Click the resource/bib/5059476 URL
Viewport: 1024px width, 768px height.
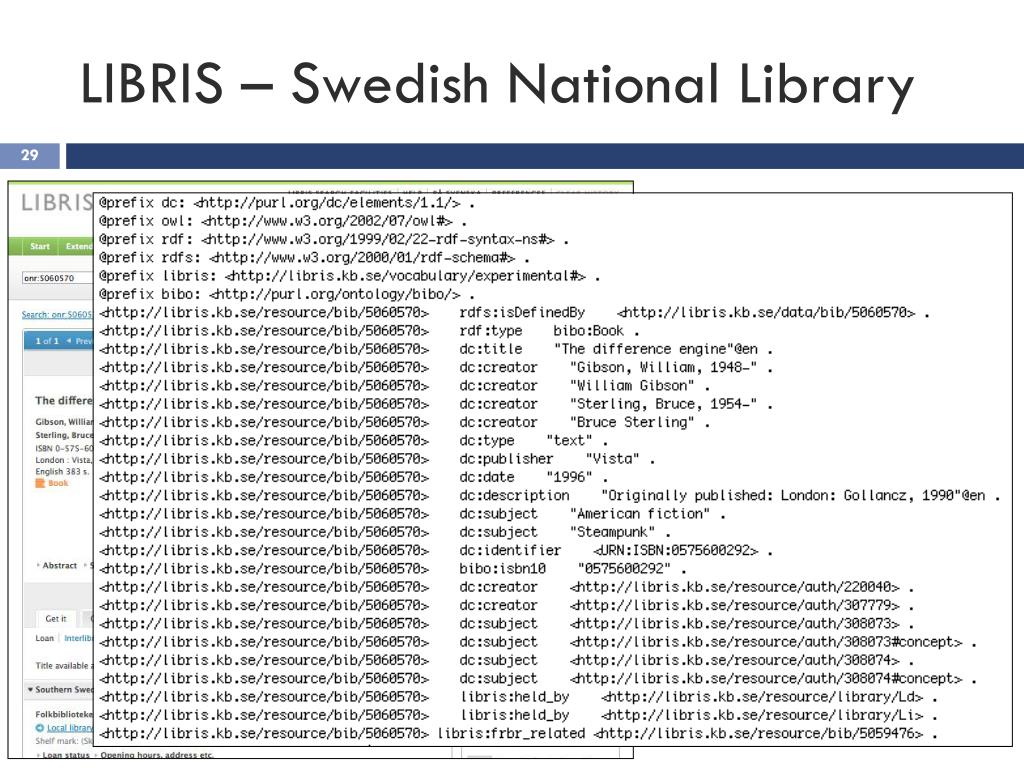758,733
